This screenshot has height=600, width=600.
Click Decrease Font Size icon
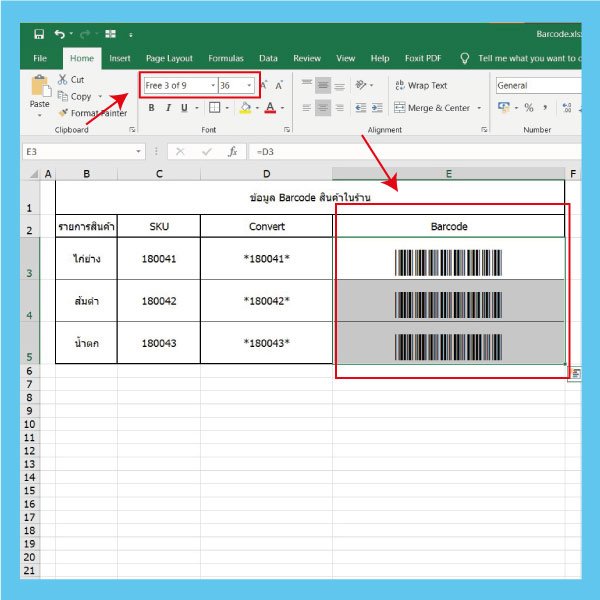[x=279, y=85]
